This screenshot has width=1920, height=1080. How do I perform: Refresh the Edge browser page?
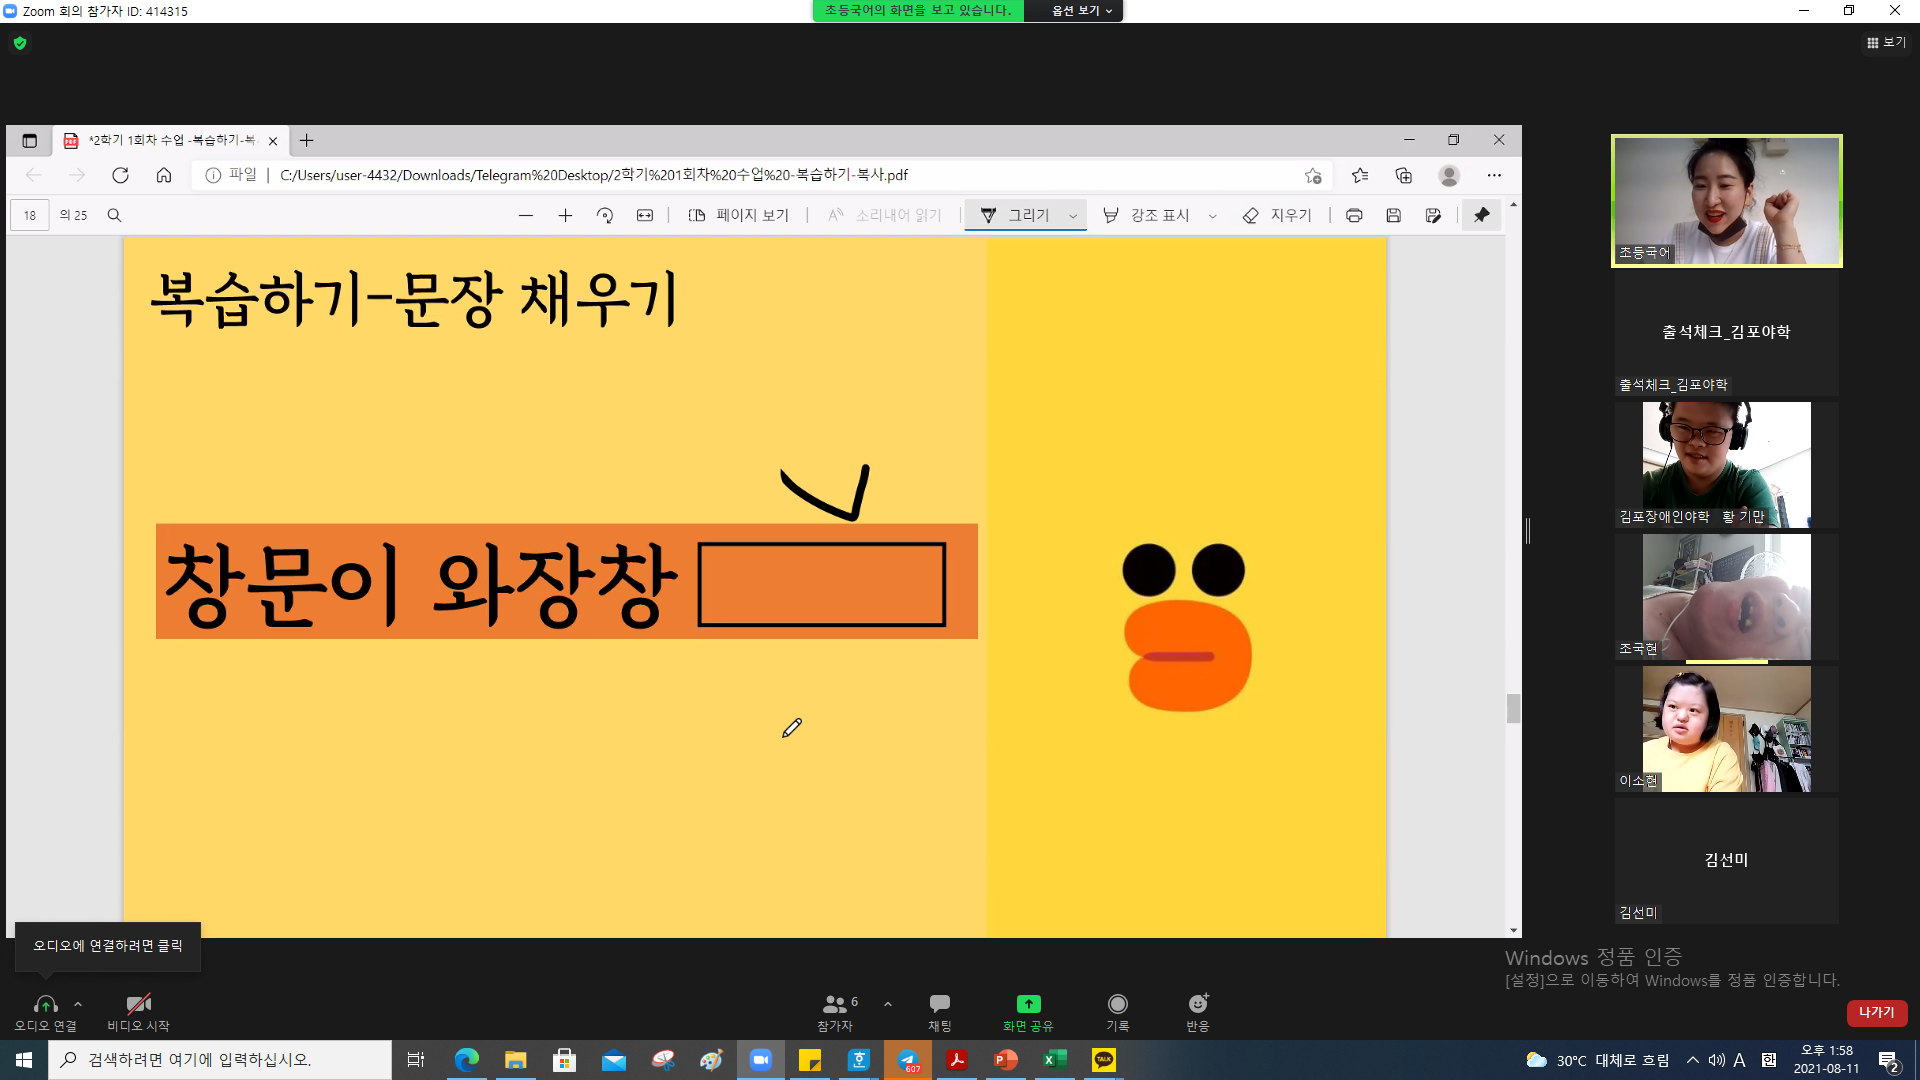click(x=120, y=175)
